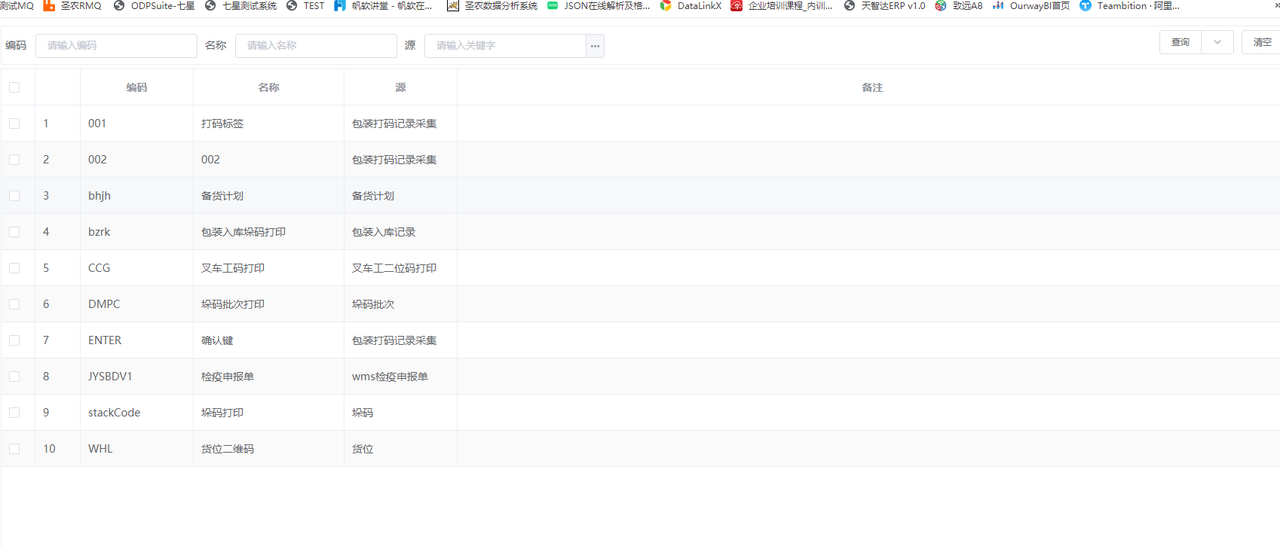Open the 致远A8 bookmark

tap(959, 6)
